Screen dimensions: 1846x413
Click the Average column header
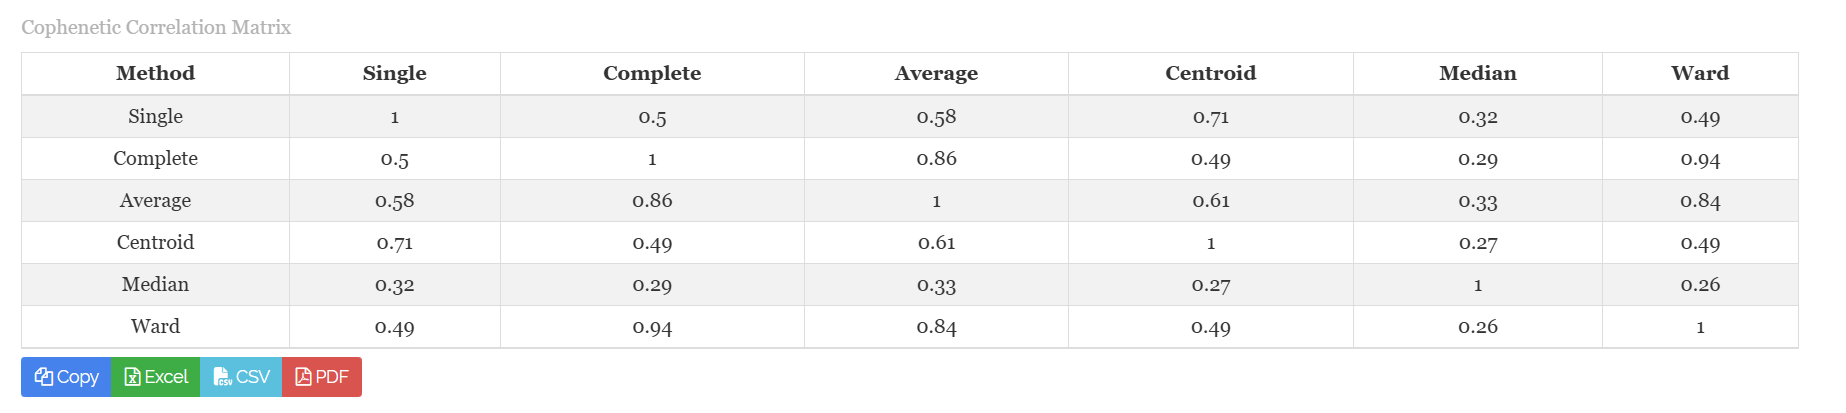(936, 73)
